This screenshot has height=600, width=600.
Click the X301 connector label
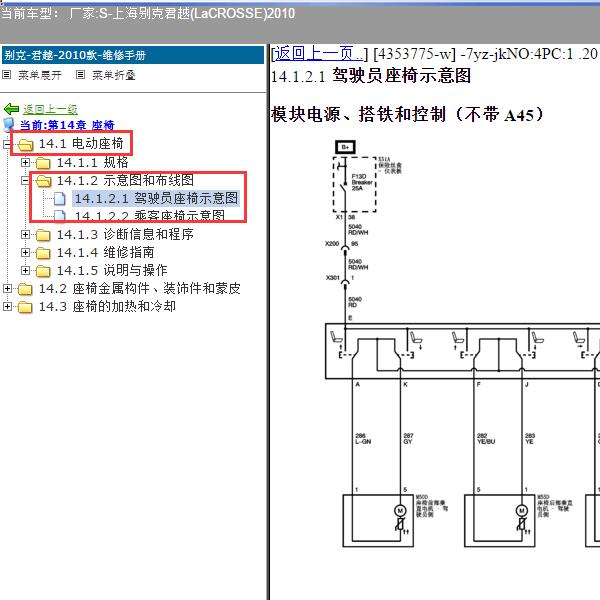tap(333, 277)
